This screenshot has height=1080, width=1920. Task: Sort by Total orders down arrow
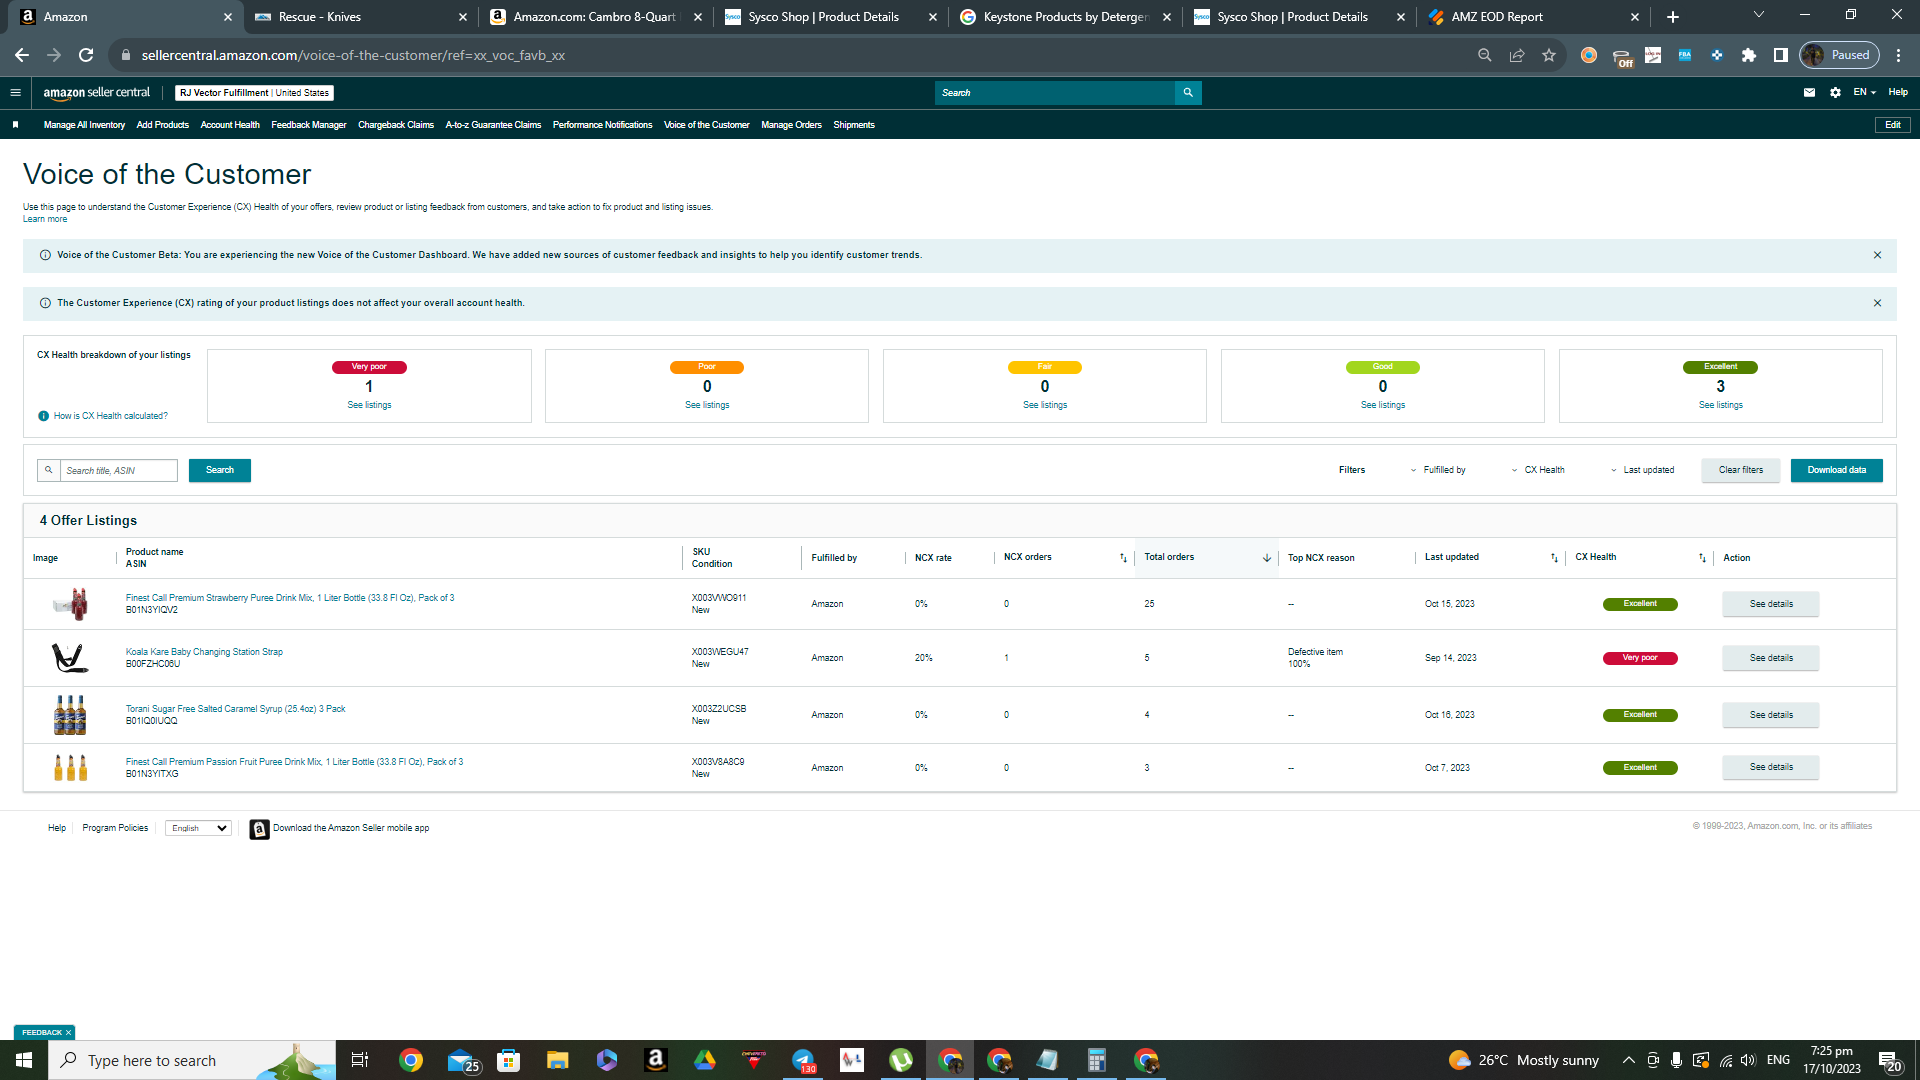tap(1267, 558)
